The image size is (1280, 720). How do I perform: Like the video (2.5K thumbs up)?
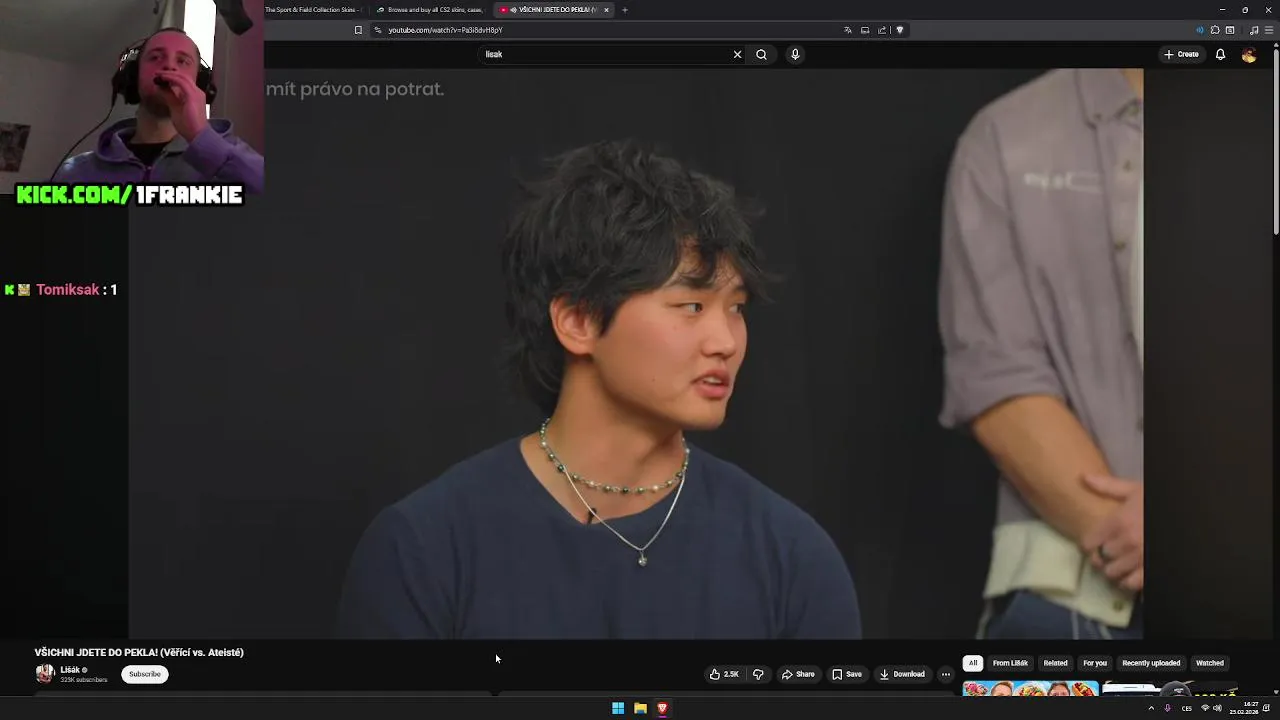point(724,674)
